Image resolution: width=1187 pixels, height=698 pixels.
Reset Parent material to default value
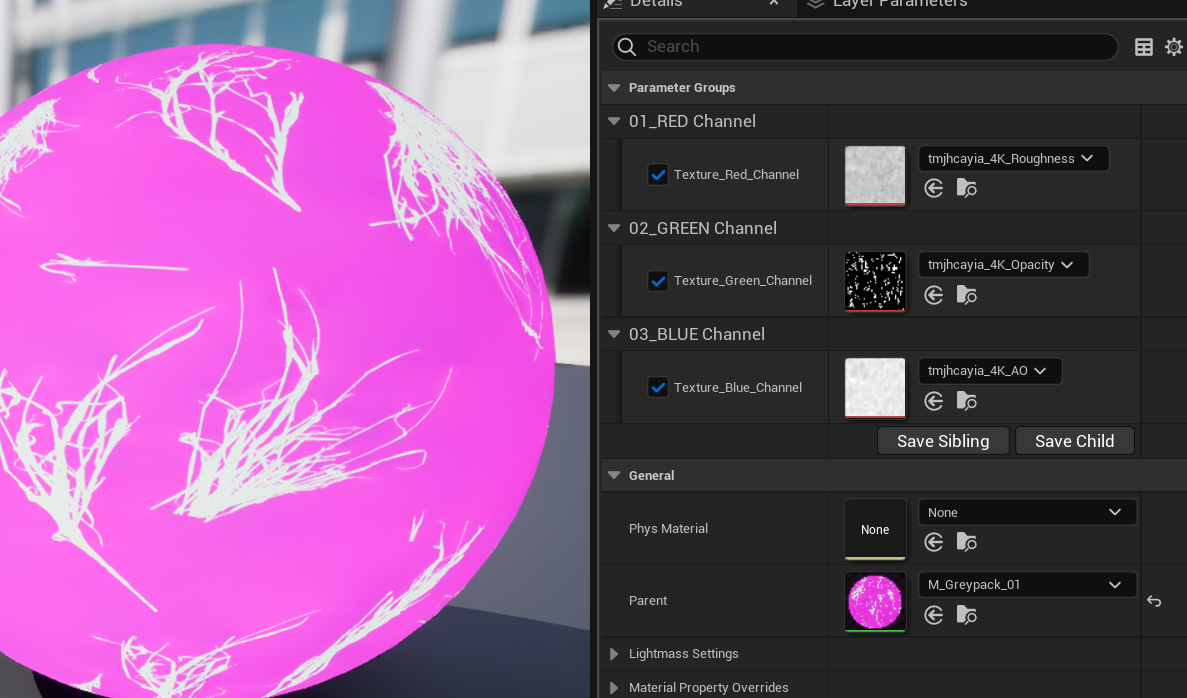[x=1154, y=601]
